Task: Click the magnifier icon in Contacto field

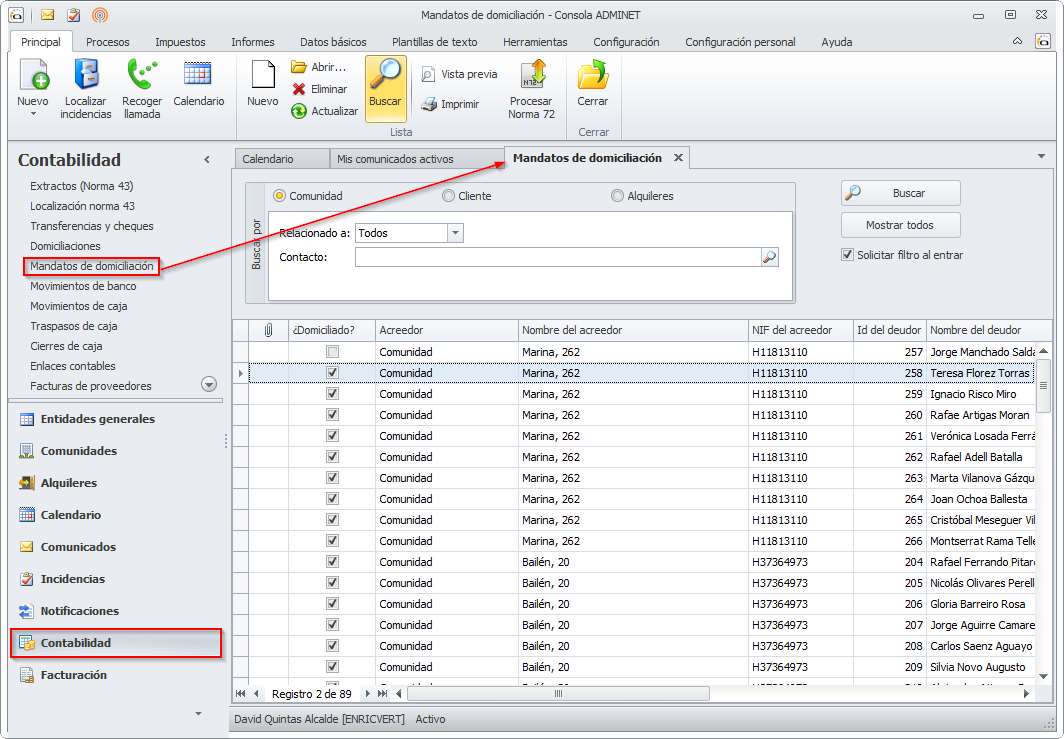Action: coord(769,257)
